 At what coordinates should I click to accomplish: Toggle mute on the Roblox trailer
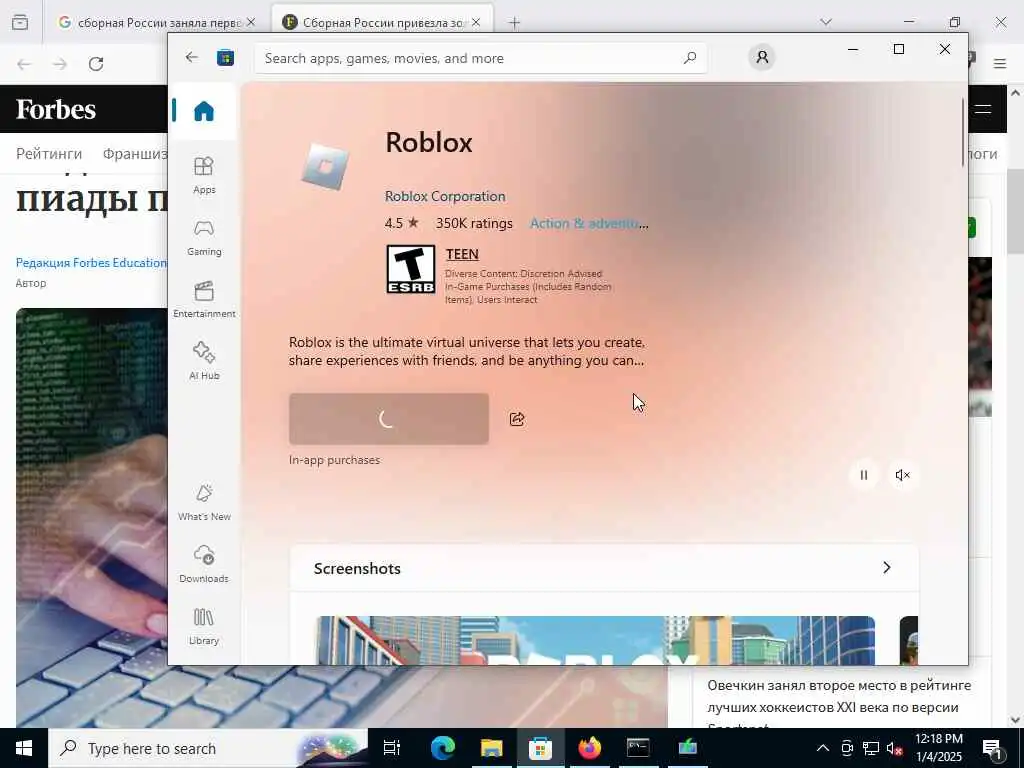(x=903, y=475)
